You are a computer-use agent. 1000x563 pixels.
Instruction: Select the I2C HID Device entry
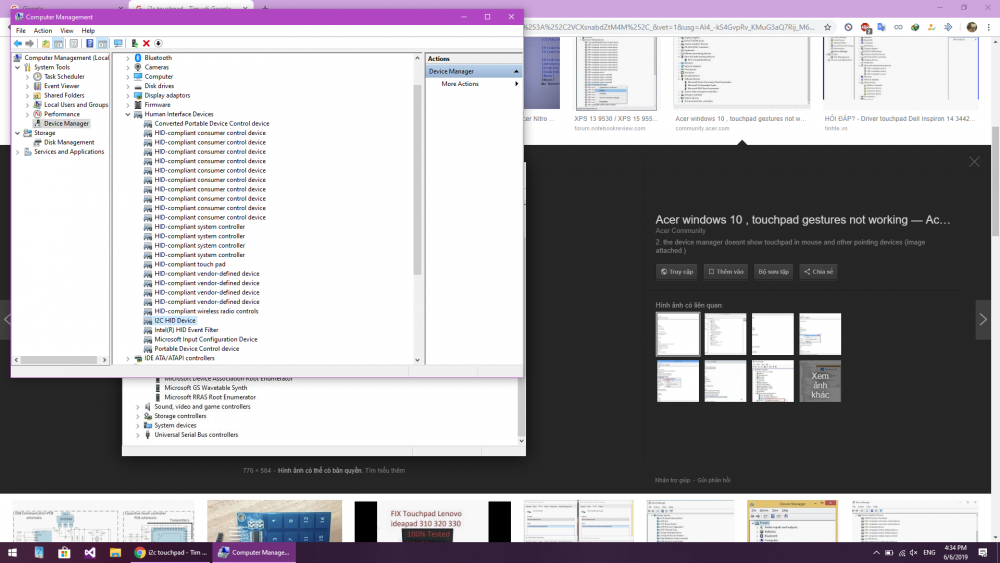pos(175,320)
